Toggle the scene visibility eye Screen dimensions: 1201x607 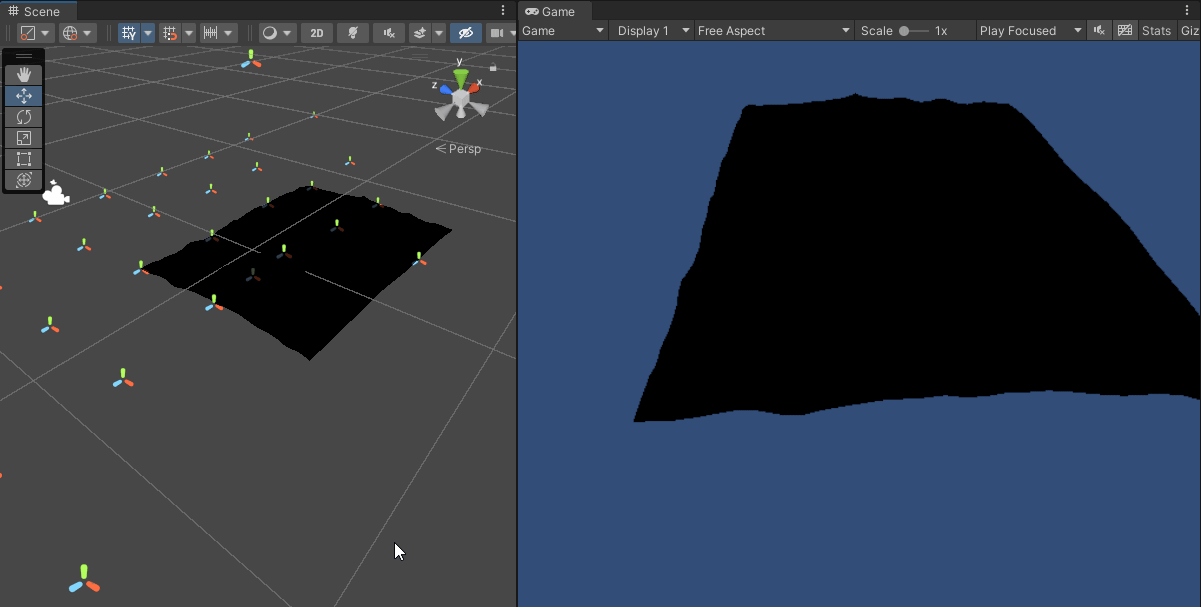[x=466, y=33]
